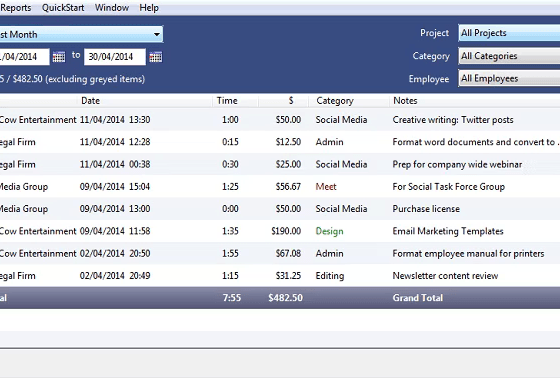Click the 09/04/2014 13:00 date cell
Screen dimensions: 560x378
pos(115,209)
